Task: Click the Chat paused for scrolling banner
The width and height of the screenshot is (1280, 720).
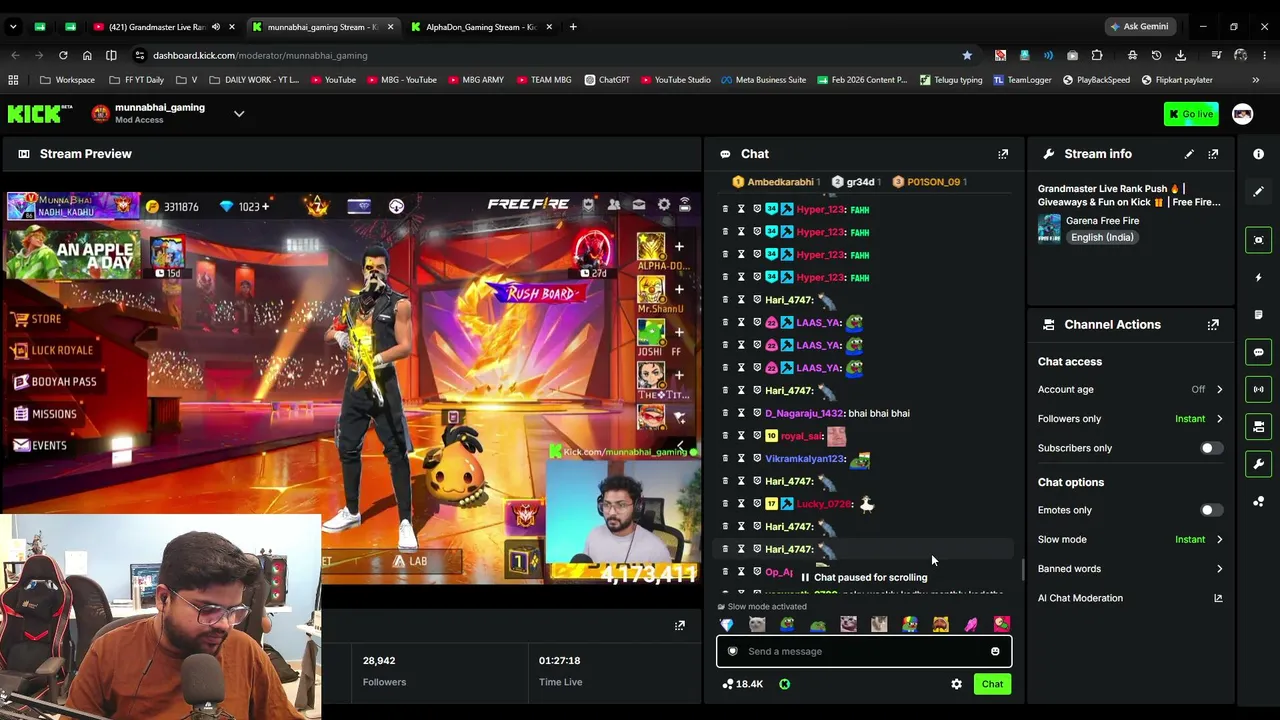Action: point(864,578)
